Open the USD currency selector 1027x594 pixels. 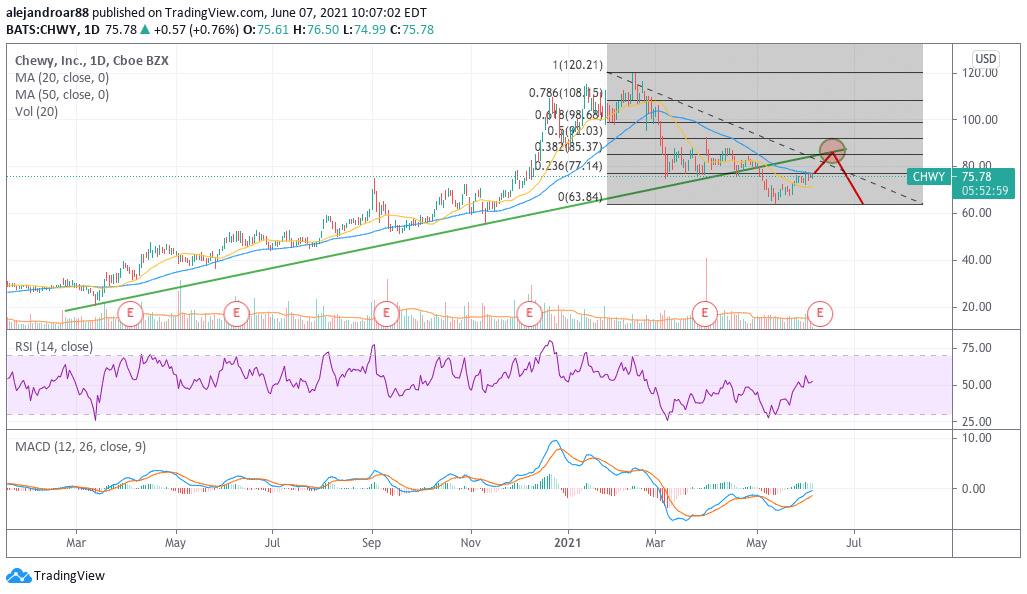tap(985, 59)
